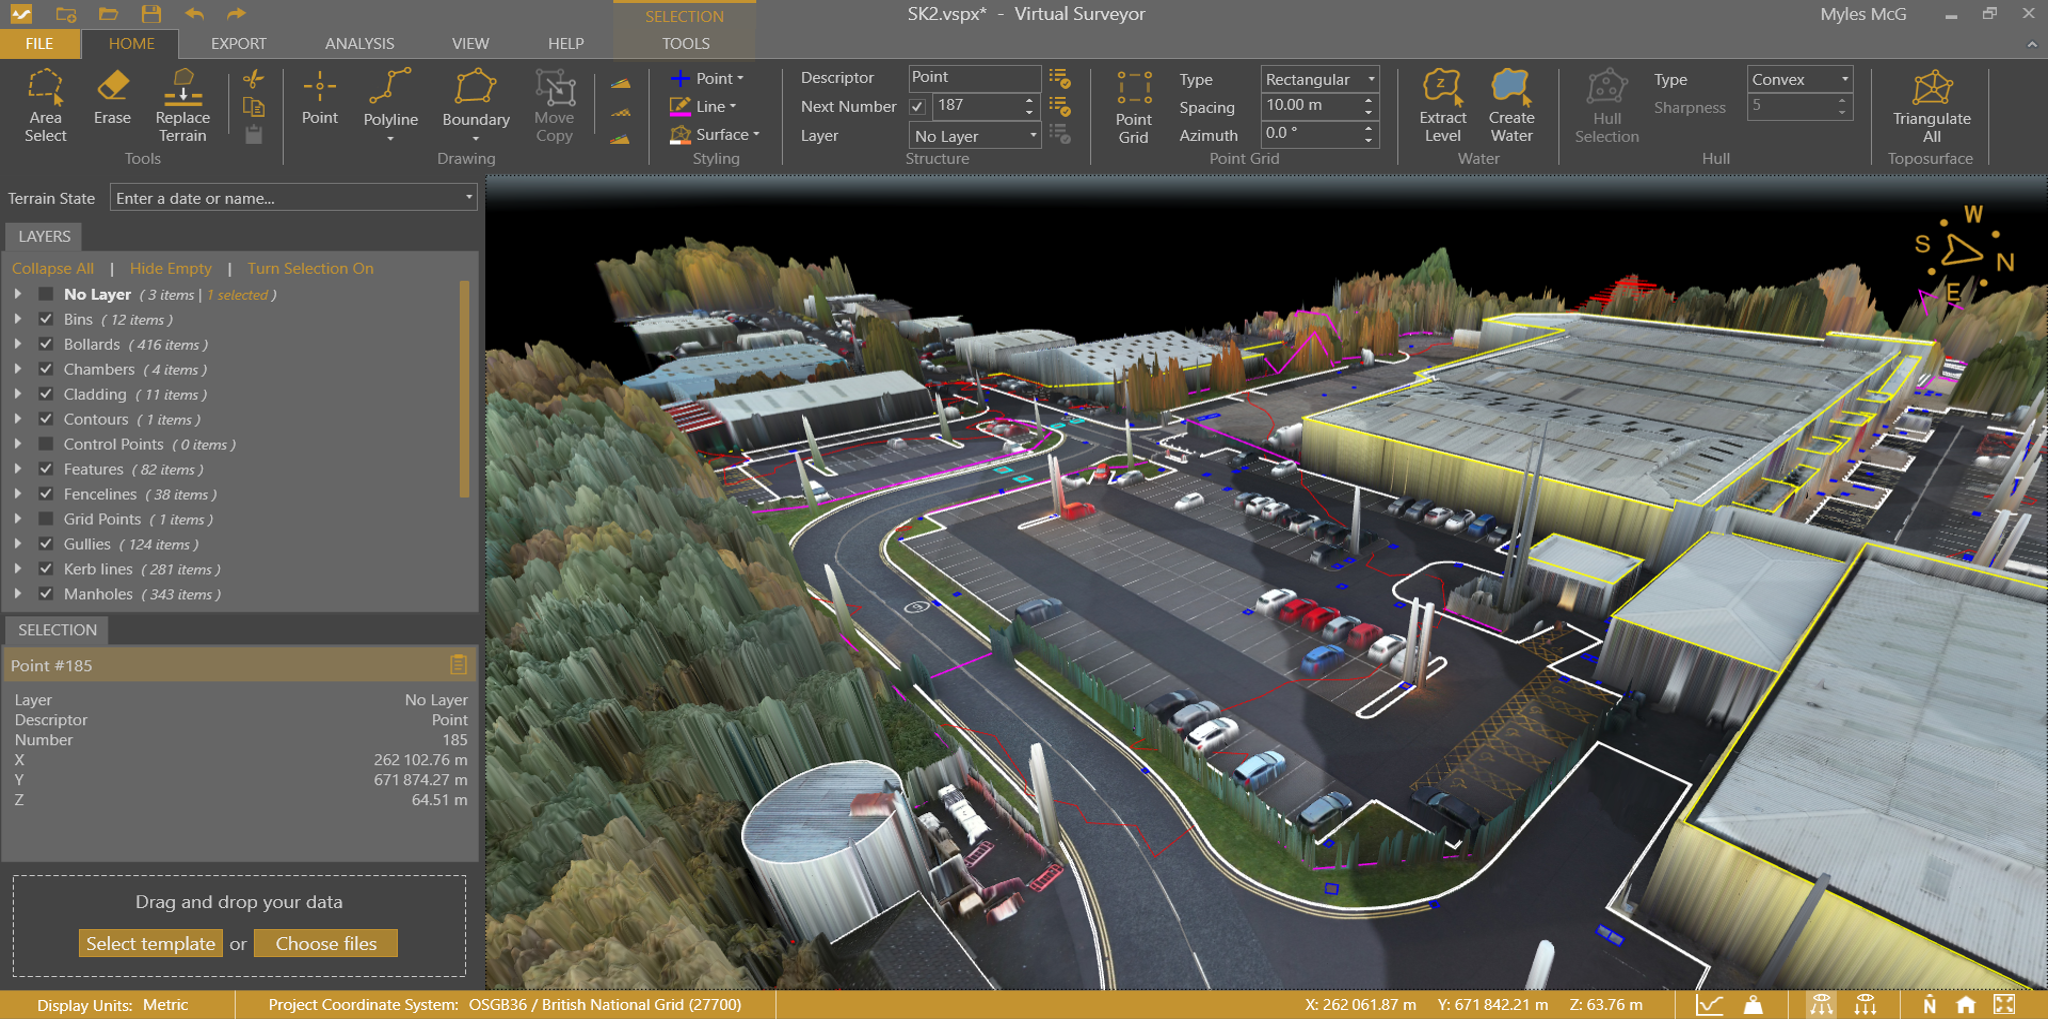Expand the Manholes layer tree
Image resolution: width=2048 pixels, height=1019 pixels.
[18, 594]
